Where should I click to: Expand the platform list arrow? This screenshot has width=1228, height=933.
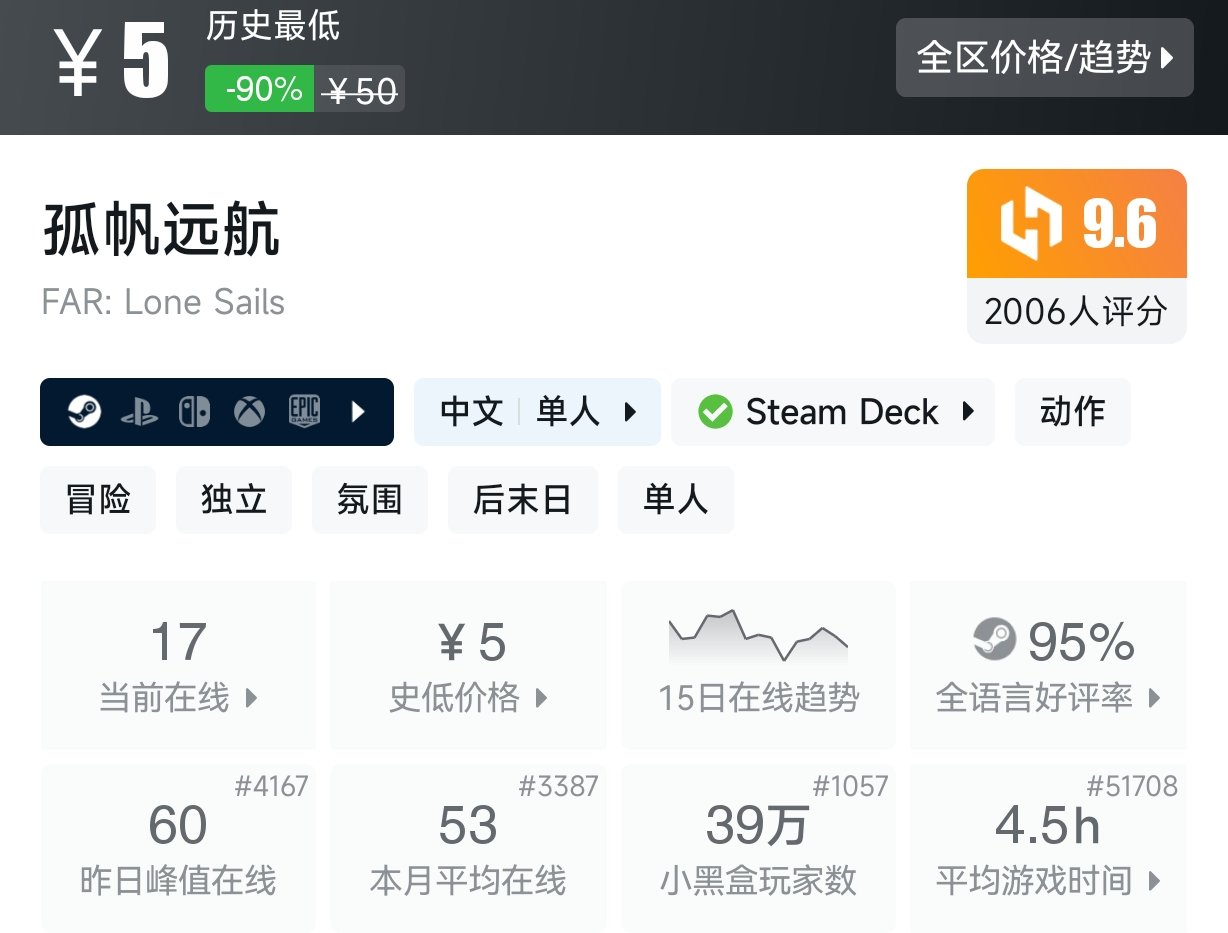point(358,412)
